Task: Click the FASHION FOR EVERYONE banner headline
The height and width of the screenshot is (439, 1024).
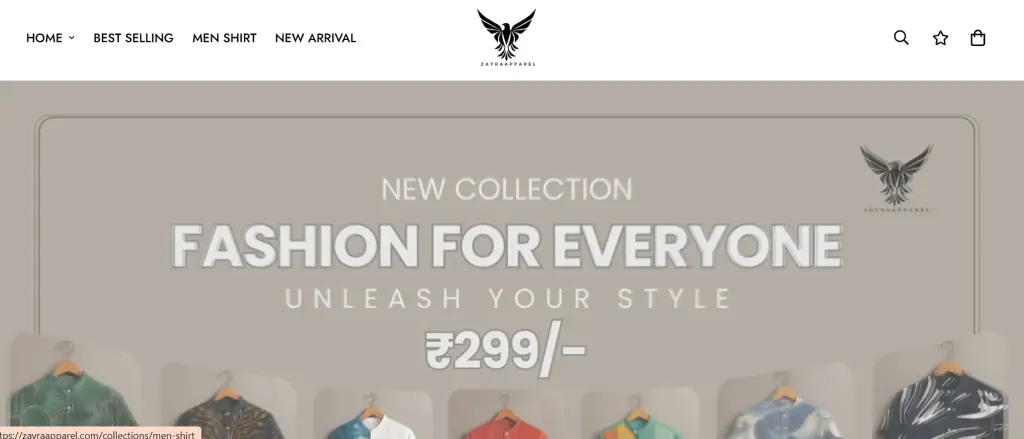Action: click(x=507, y=246)
